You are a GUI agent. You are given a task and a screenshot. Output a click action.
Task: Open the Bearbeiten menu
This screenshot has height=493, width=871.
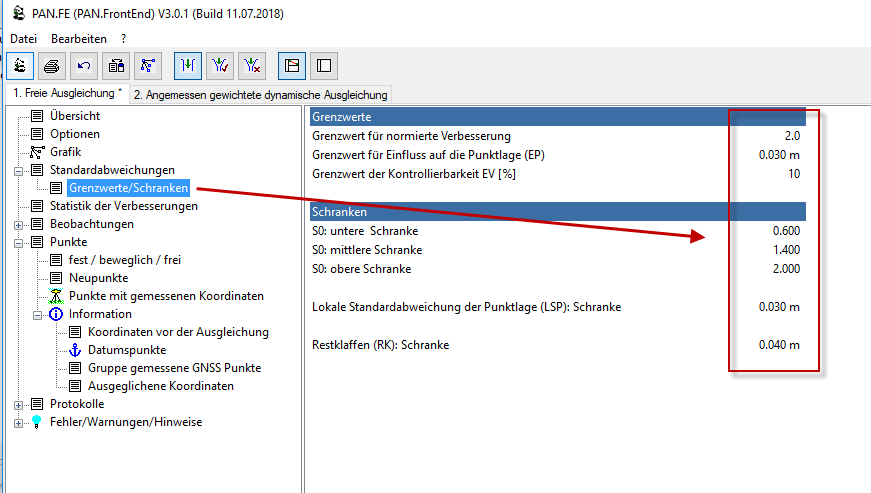(79, 38)
